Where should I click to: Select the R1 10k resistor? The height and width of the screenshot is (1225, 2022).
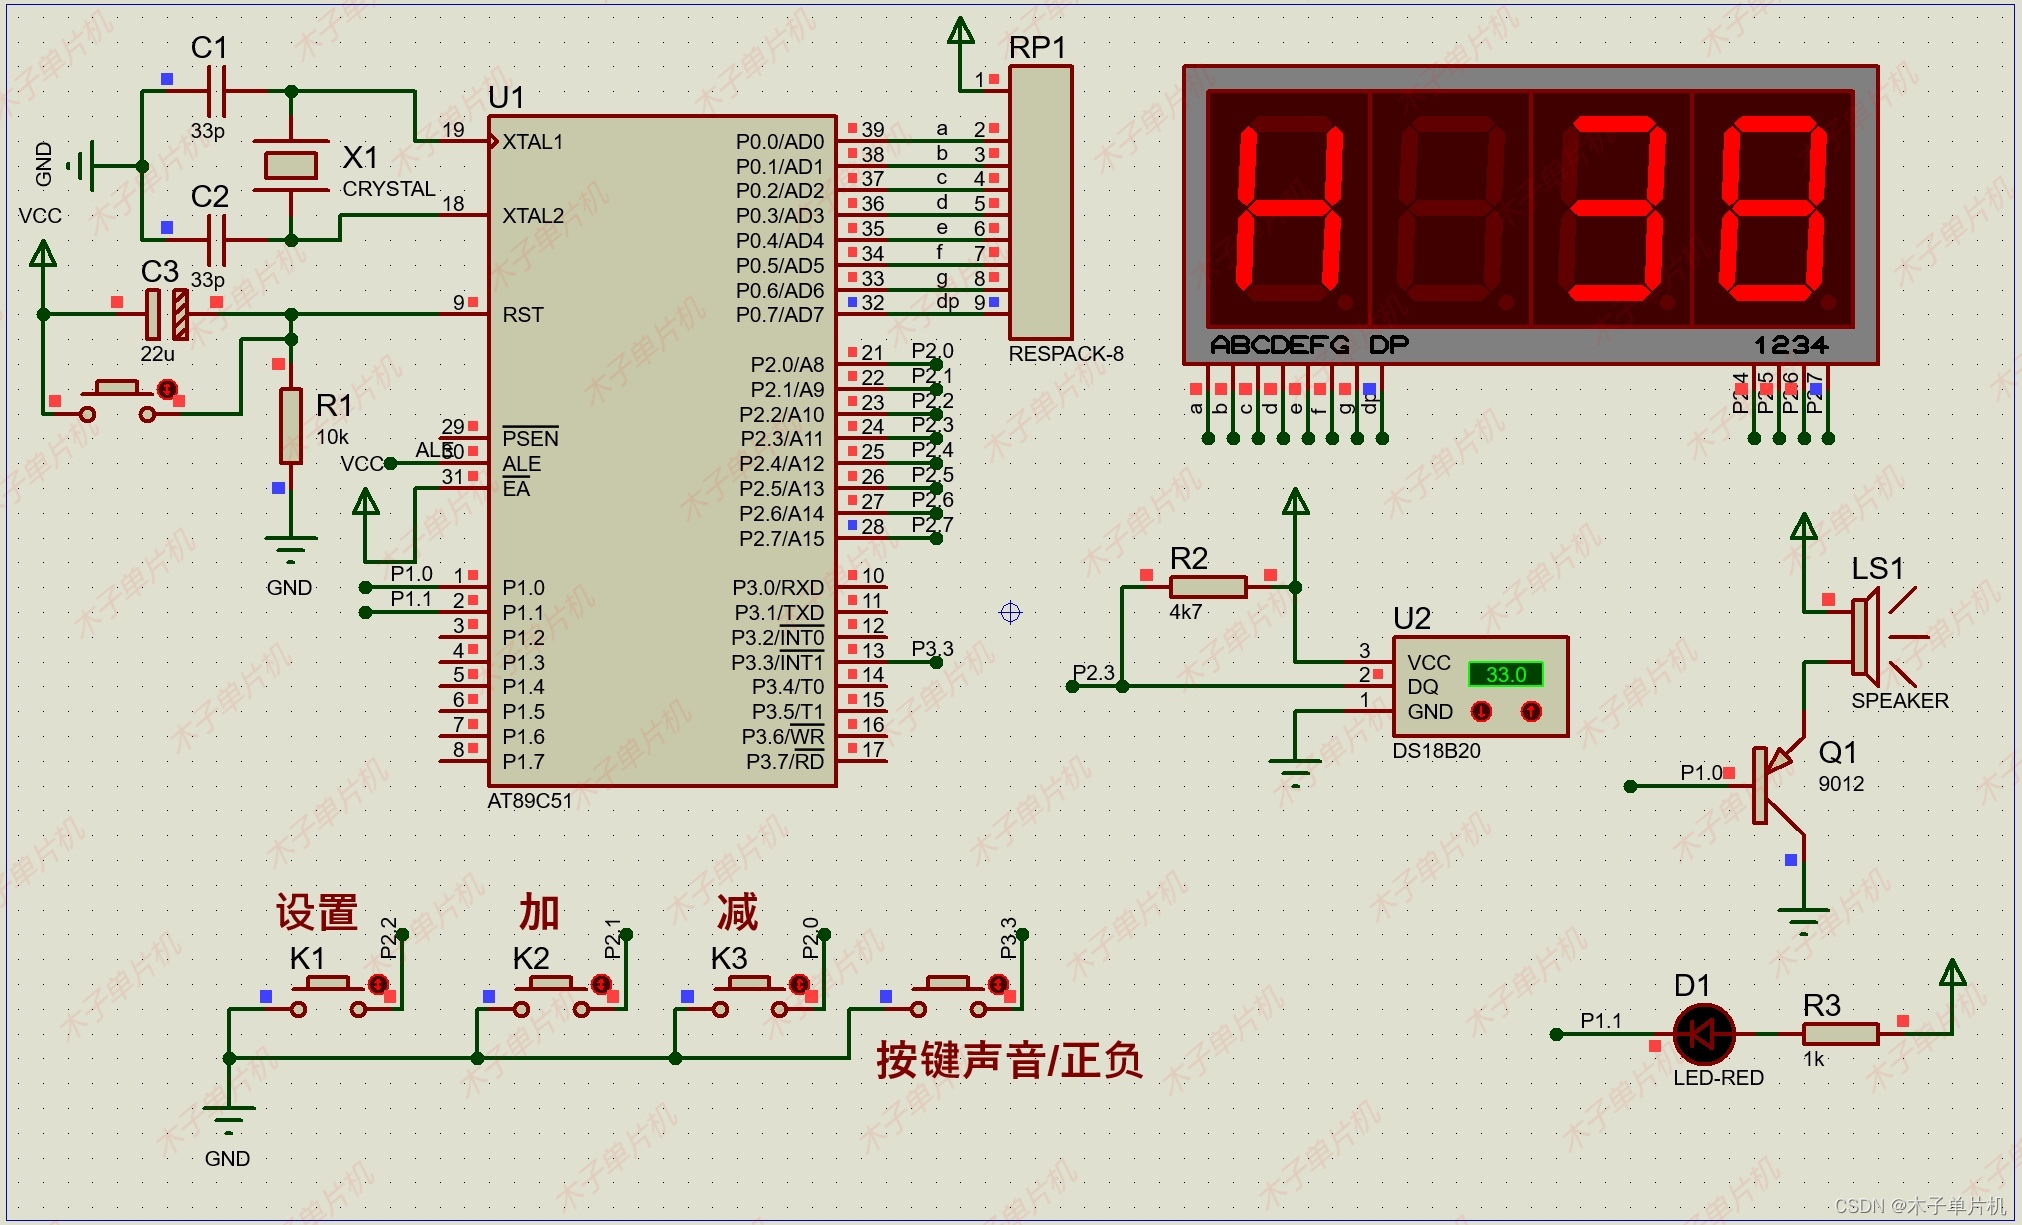291,426
